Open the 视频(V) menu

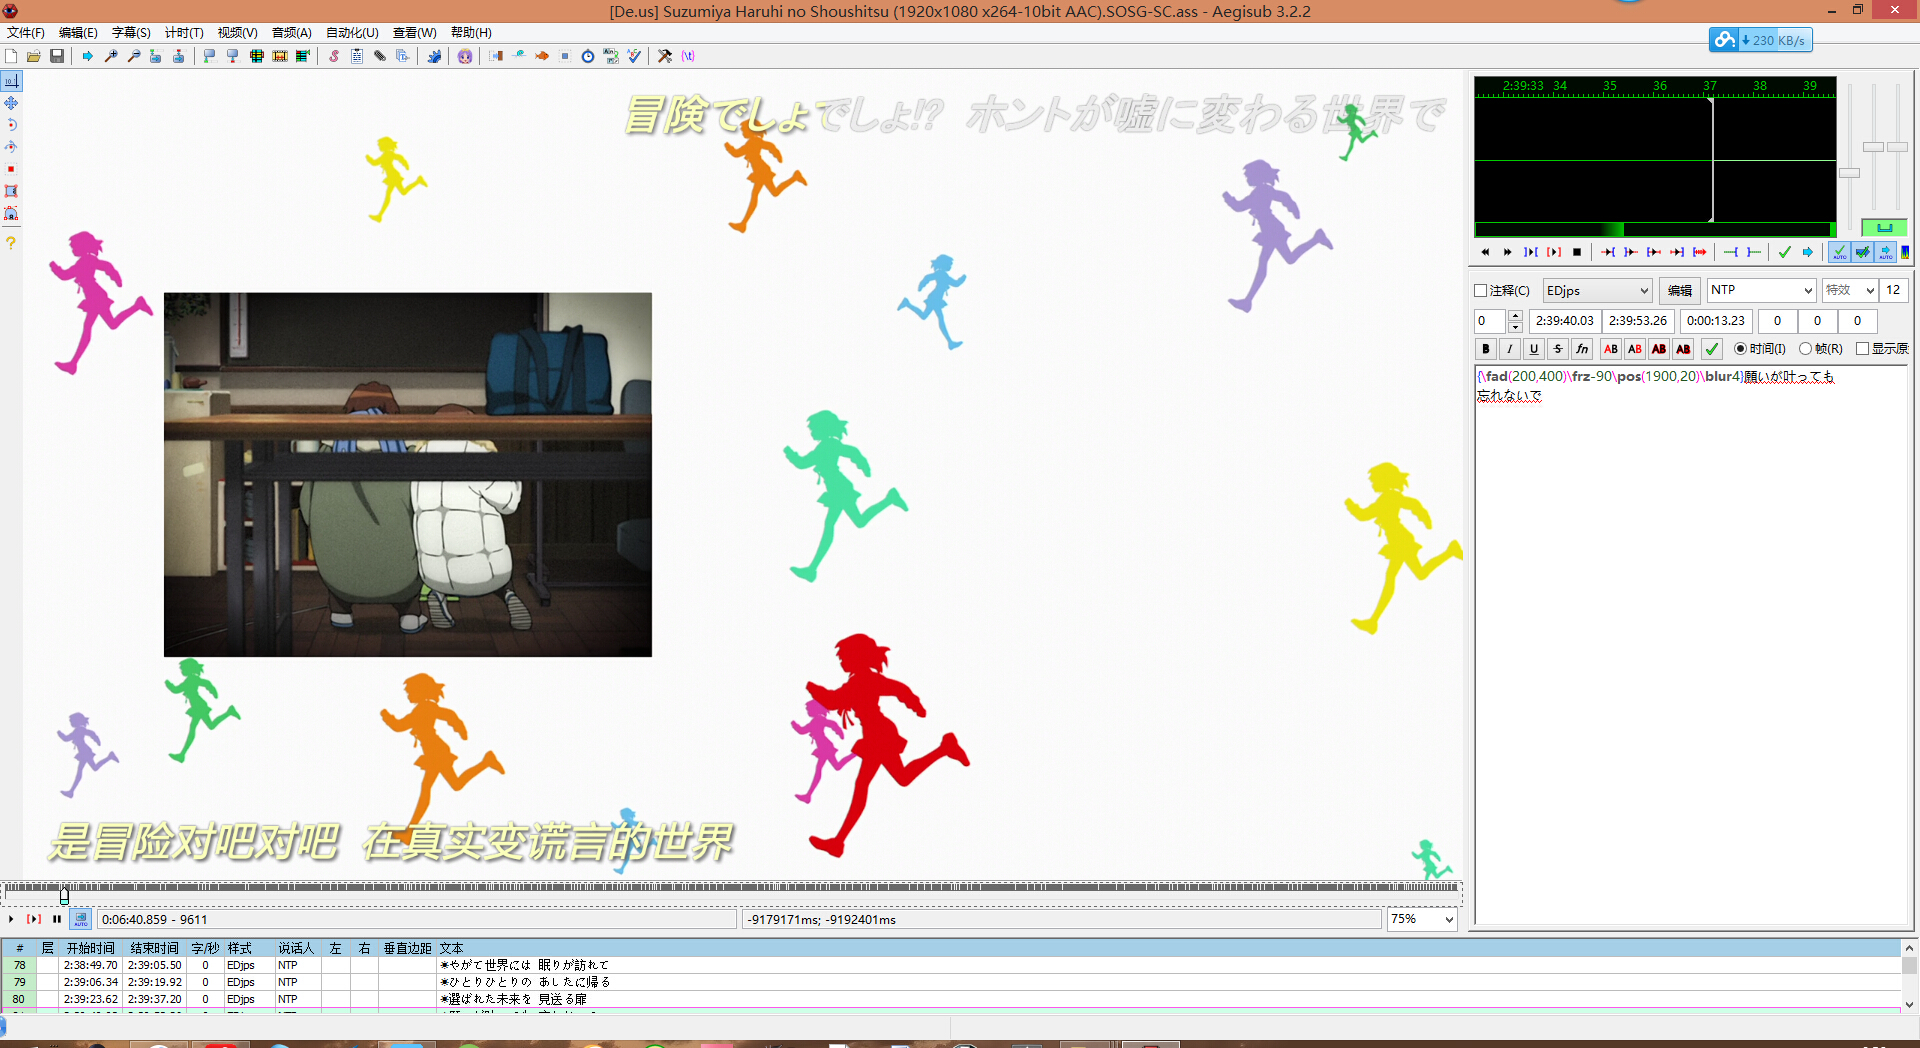click(238, 33)
